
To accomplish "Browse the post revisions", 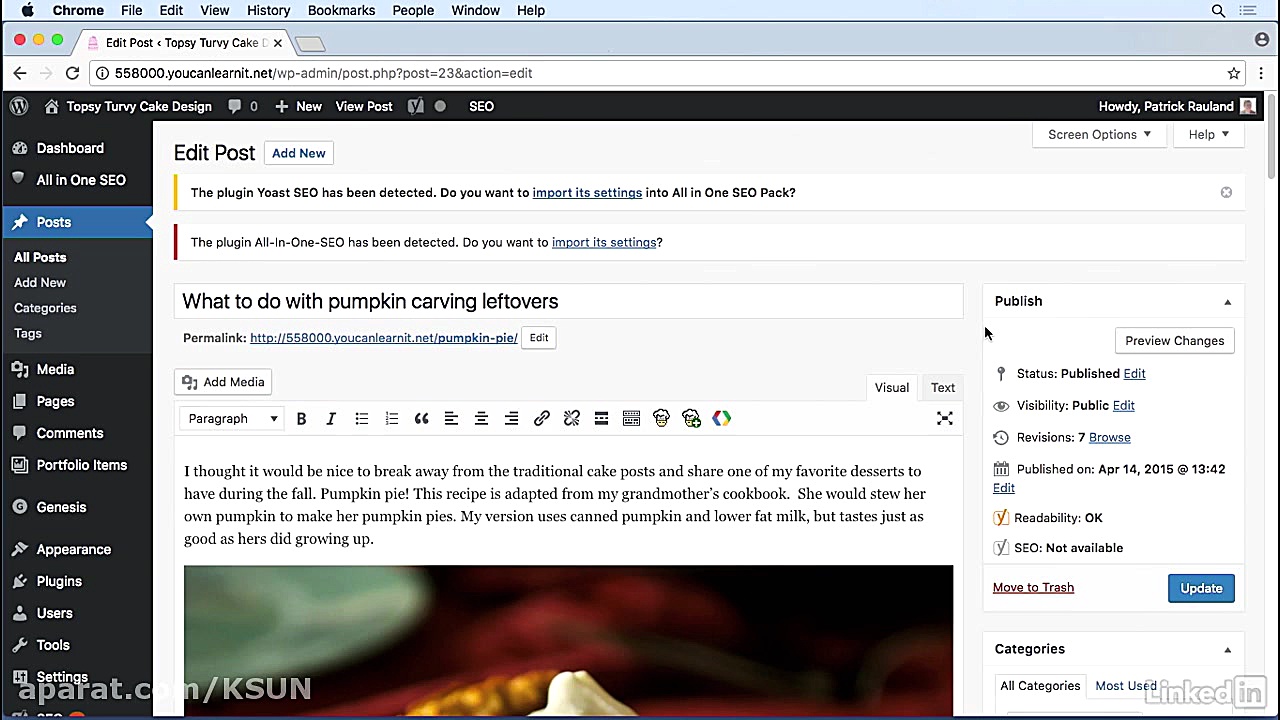I will point(1110,437).
